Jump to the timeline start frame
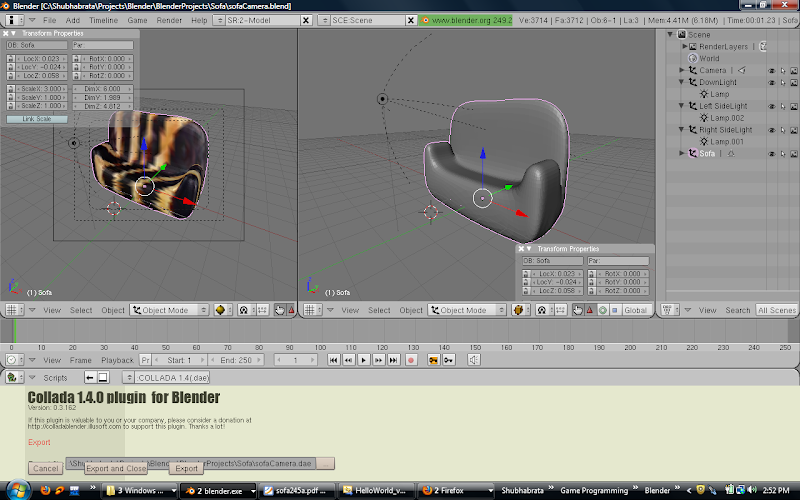This screenshot has width=800, height=500. [335, 359]
